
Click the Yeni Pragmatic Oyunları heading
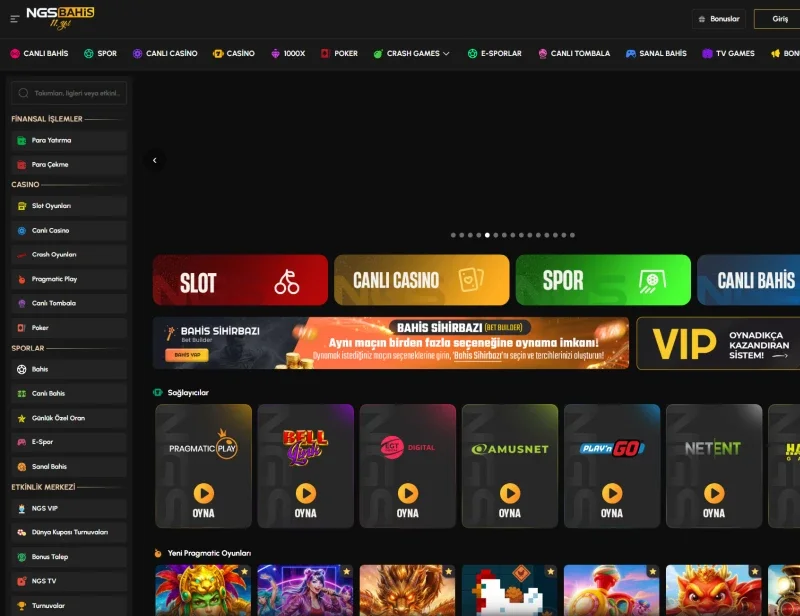click(x=209, y=553)
